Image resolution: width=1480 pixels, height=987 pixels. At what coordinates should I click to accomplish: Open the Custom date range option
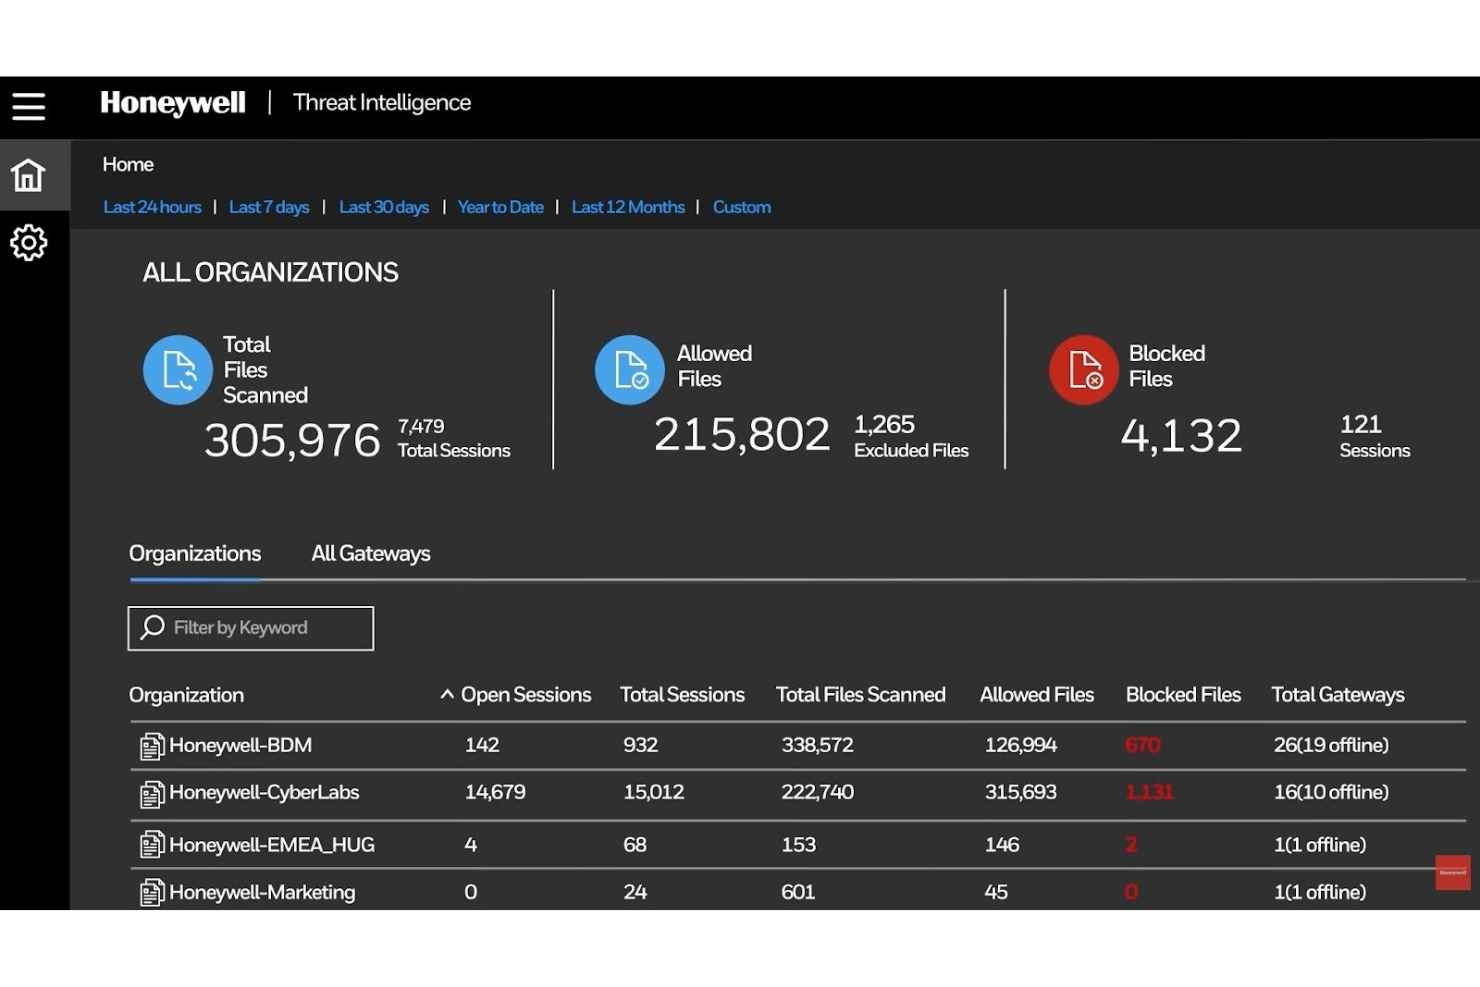[x=741, y=207]
